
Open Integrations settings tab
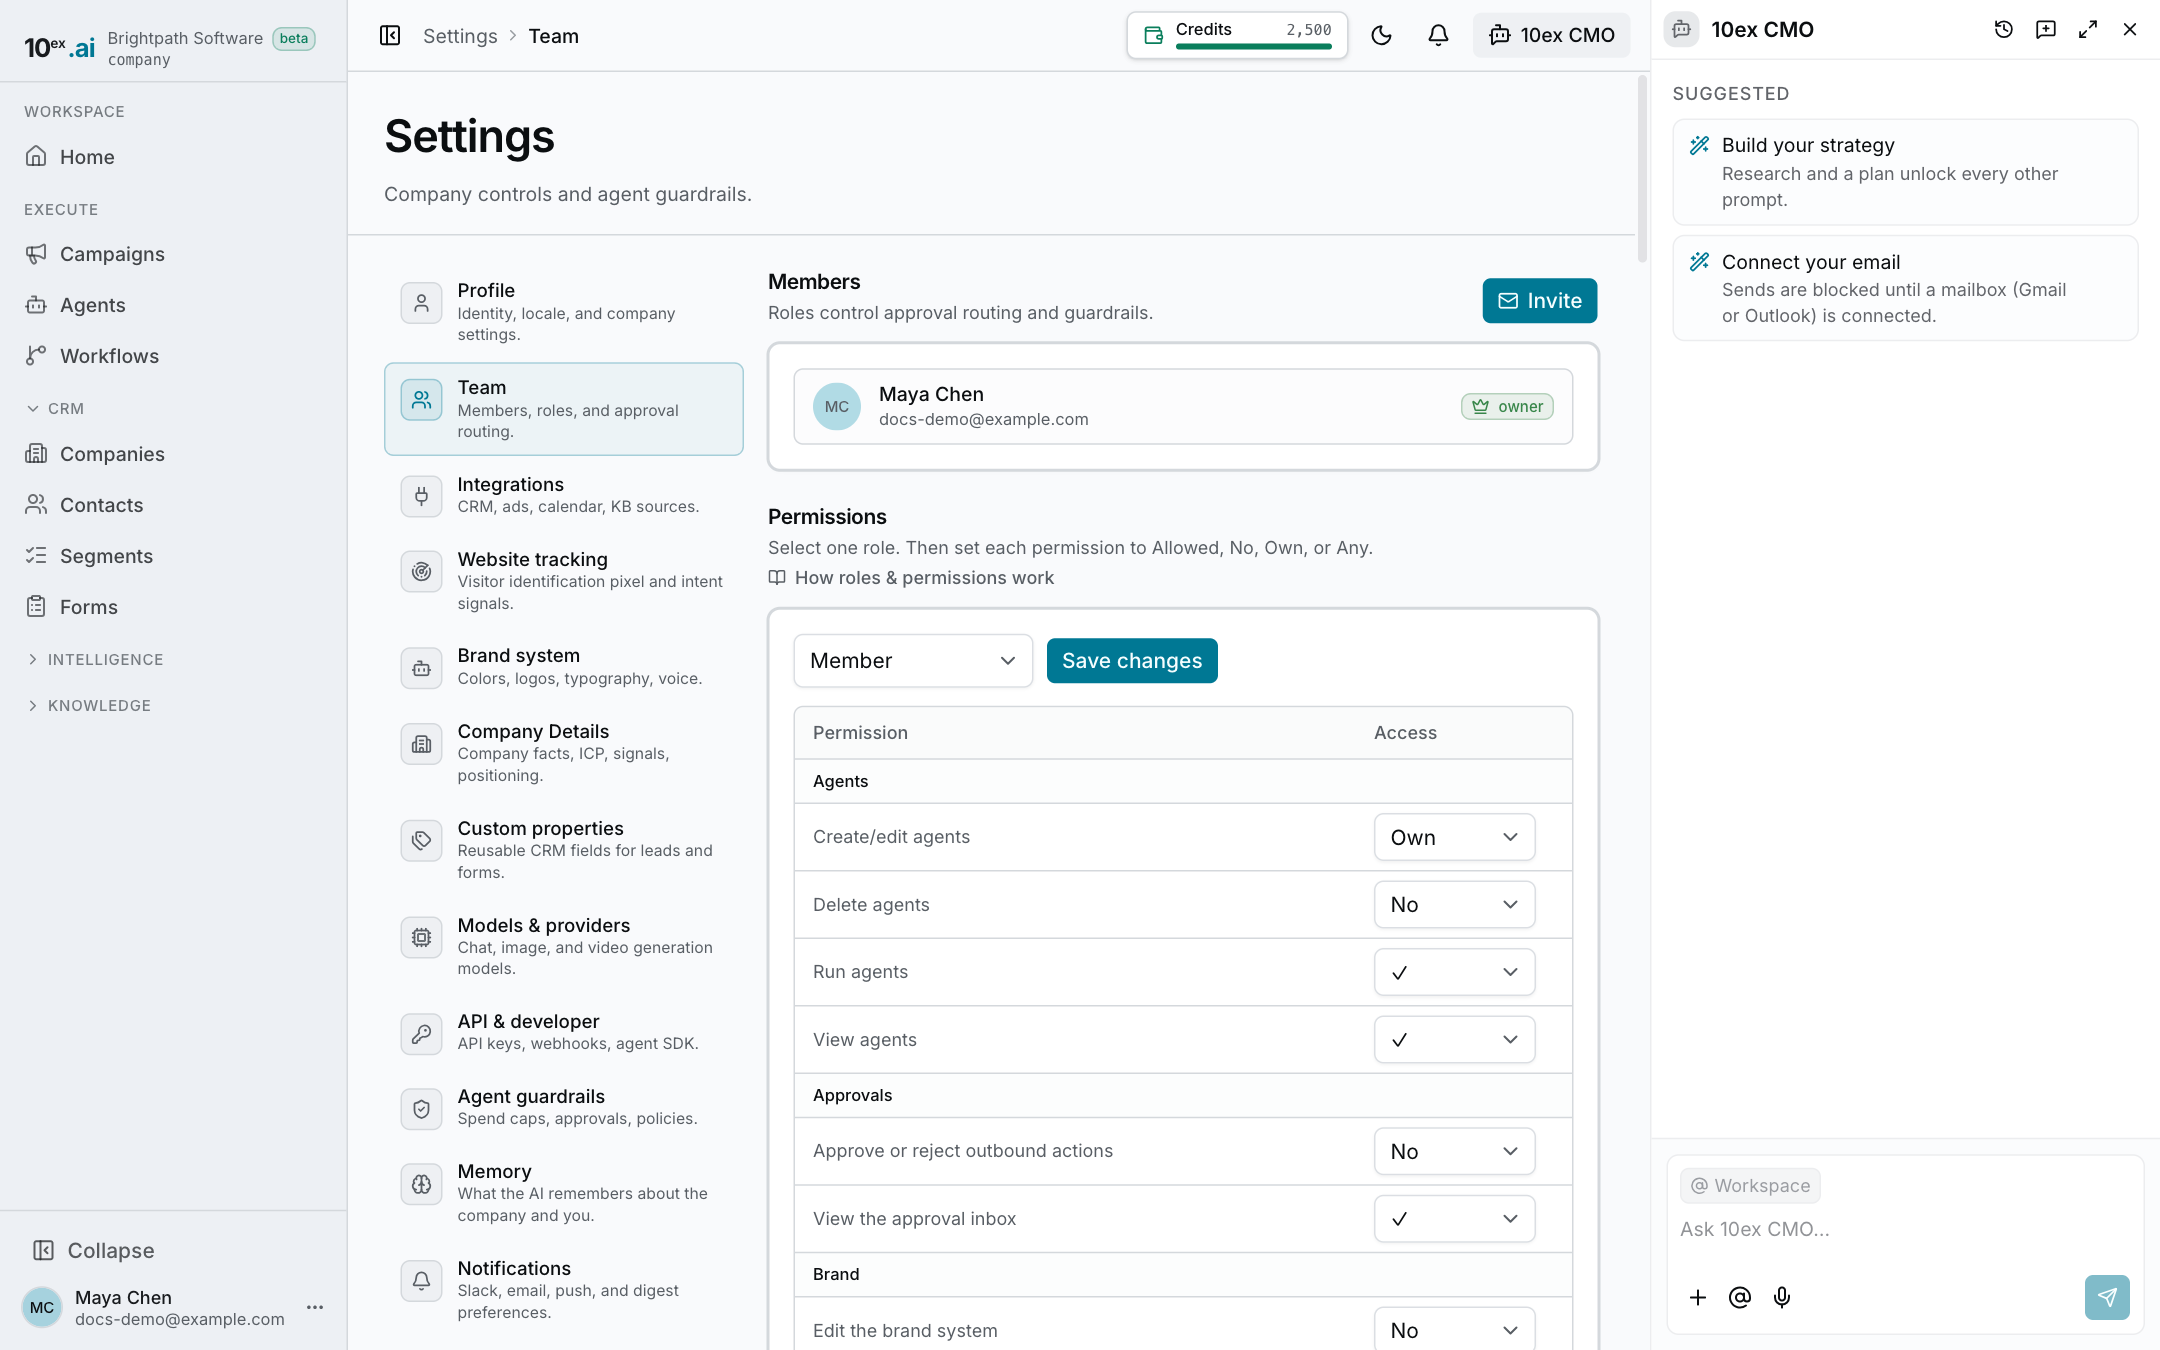point(564,495)
